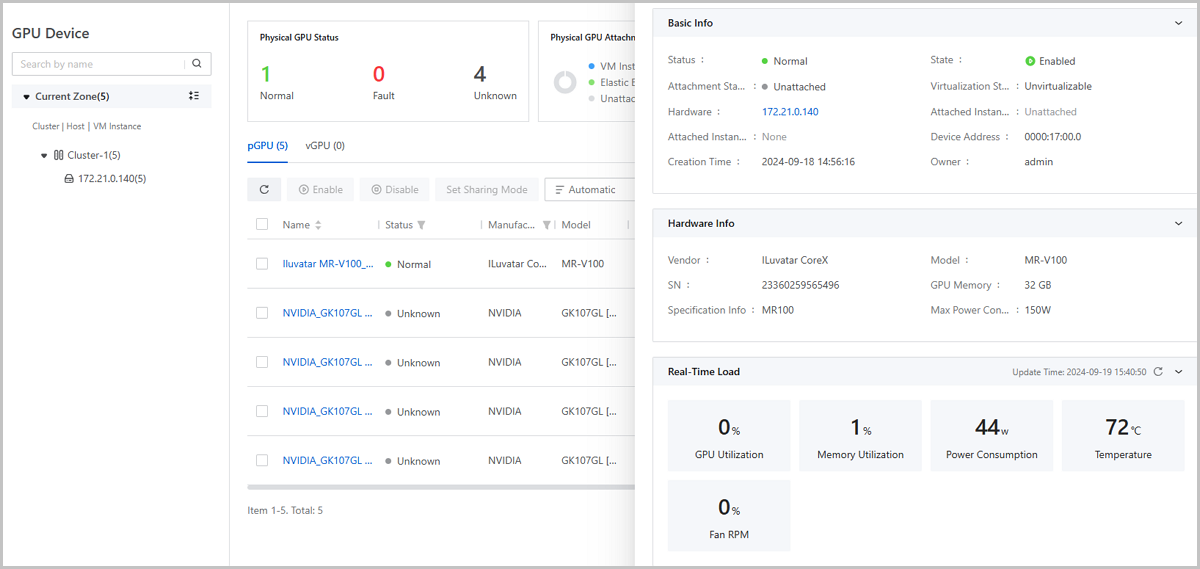The height and width of the screenshot is (569, 1200).
Task: Open the Hardware link 172.21.0.140
Action: click(x=790, y=112)
